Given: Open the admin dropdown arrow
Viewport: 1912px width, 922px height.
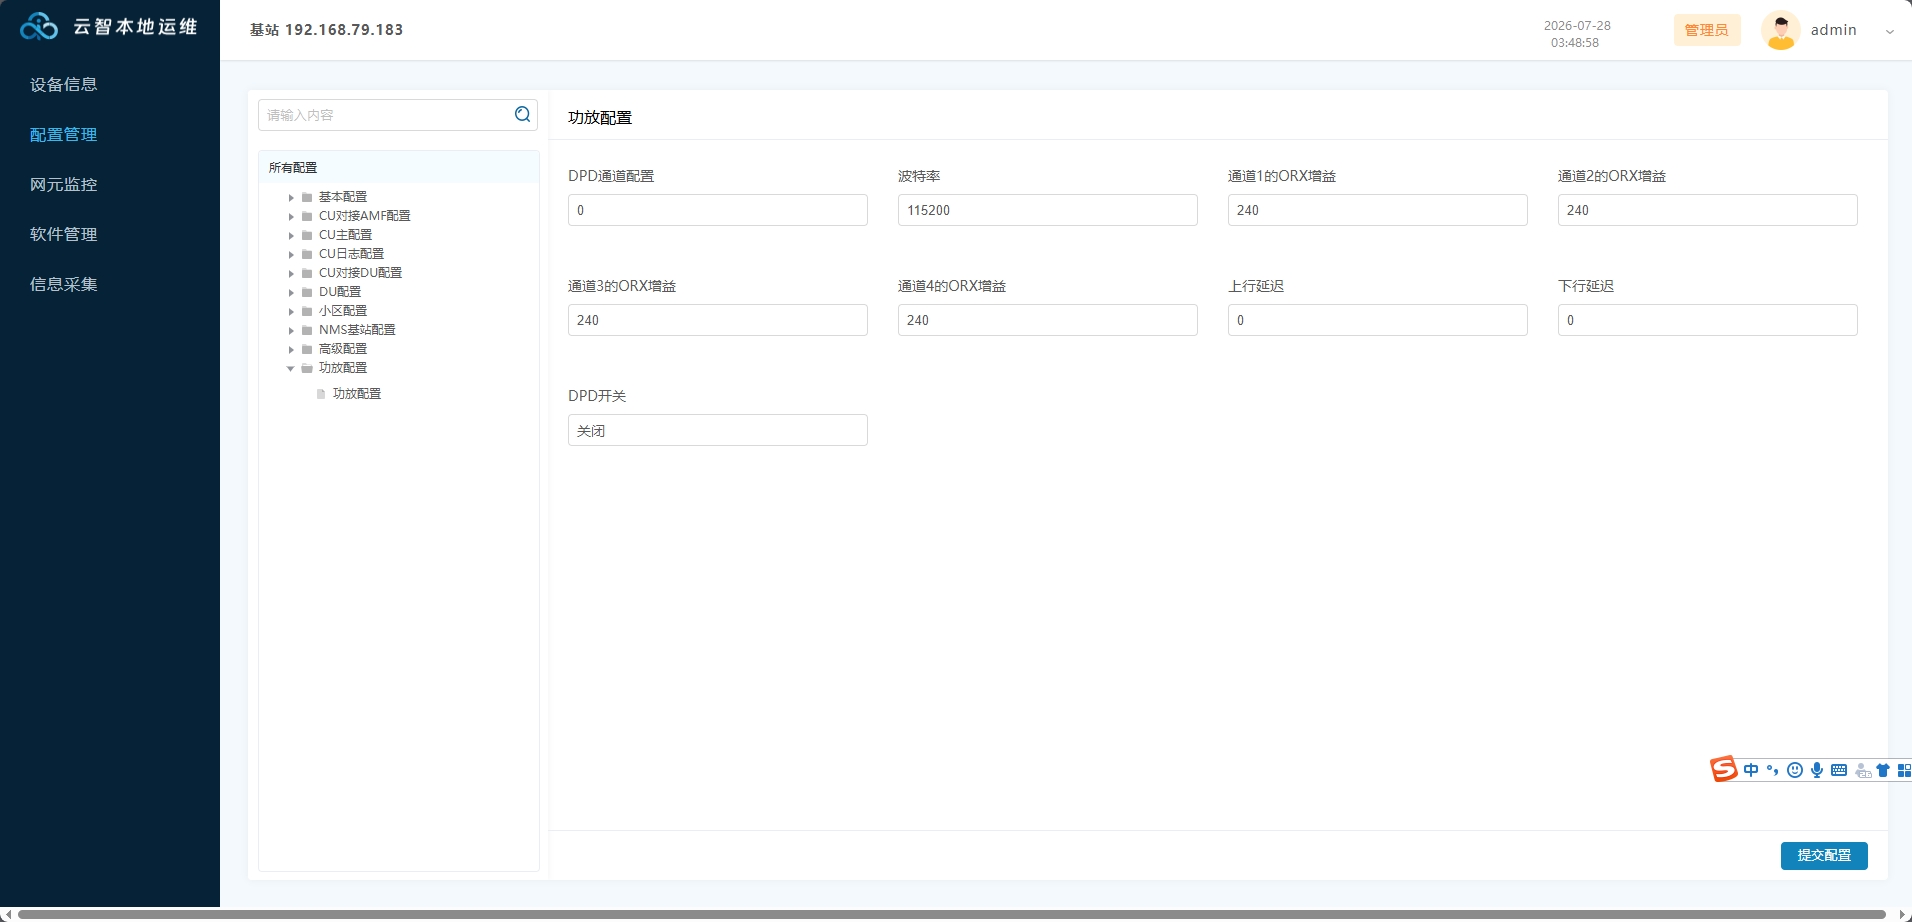Looking at the screenshot, I should (x=1889, y=31).
